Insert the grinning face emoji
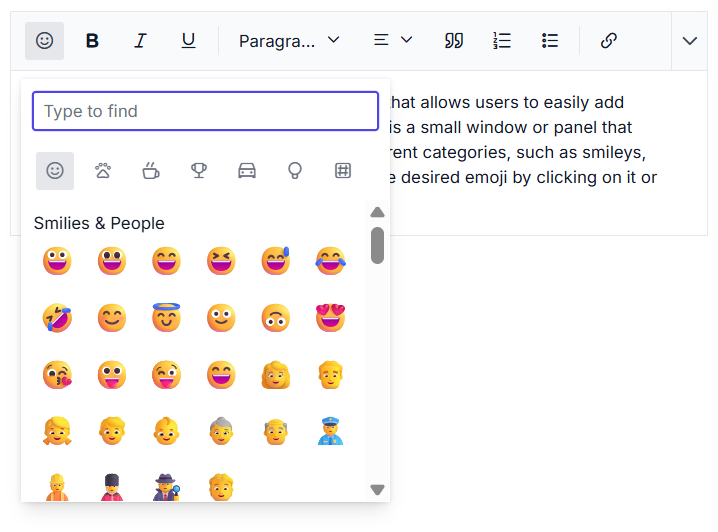 [x=57, y=261]
